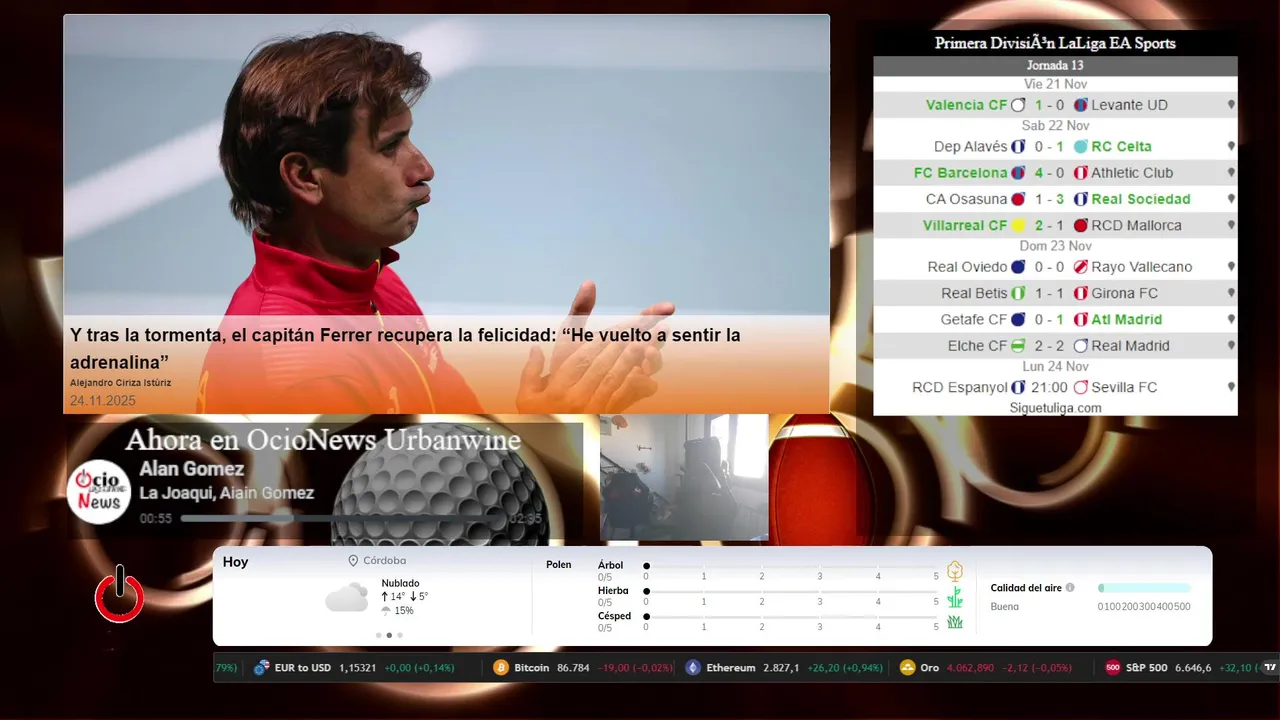Click the Sevilla FC crest
This screenshot has width=1280, height=720.
click(x=1080, y=387)
